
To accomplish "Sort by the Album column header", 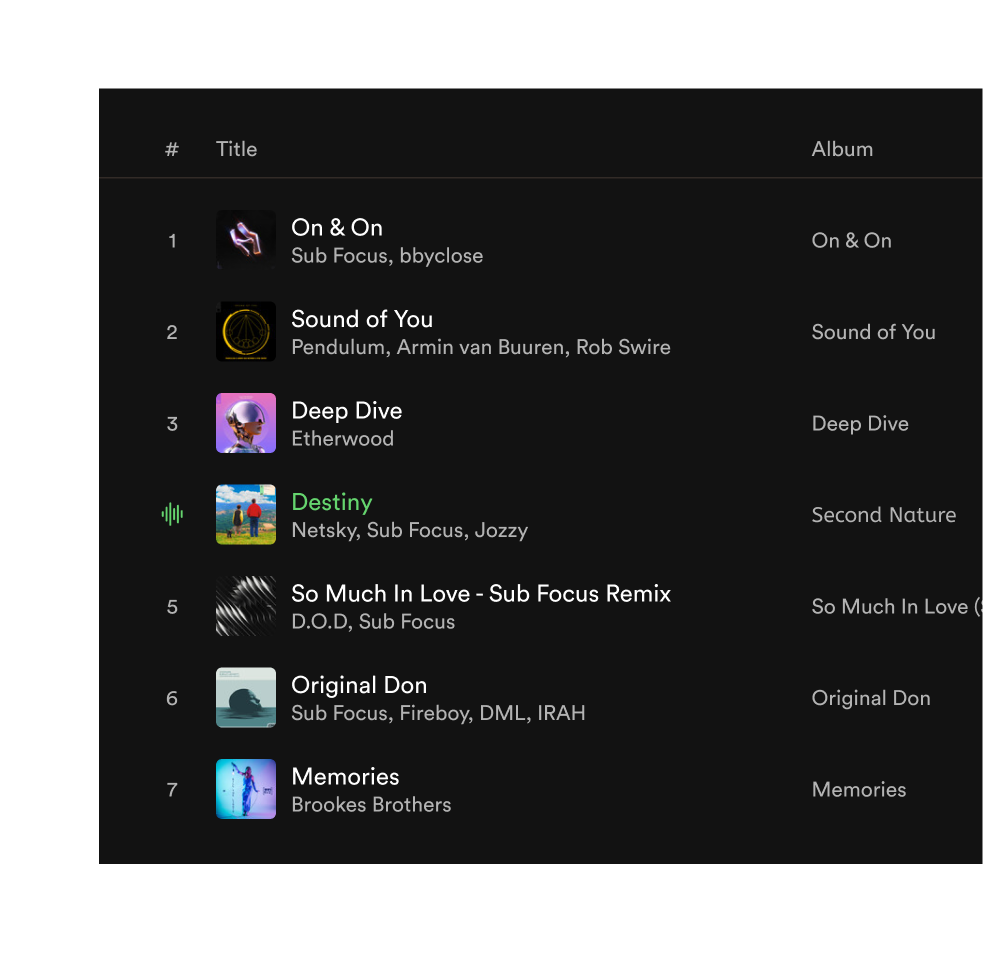I will pos(842,148).
